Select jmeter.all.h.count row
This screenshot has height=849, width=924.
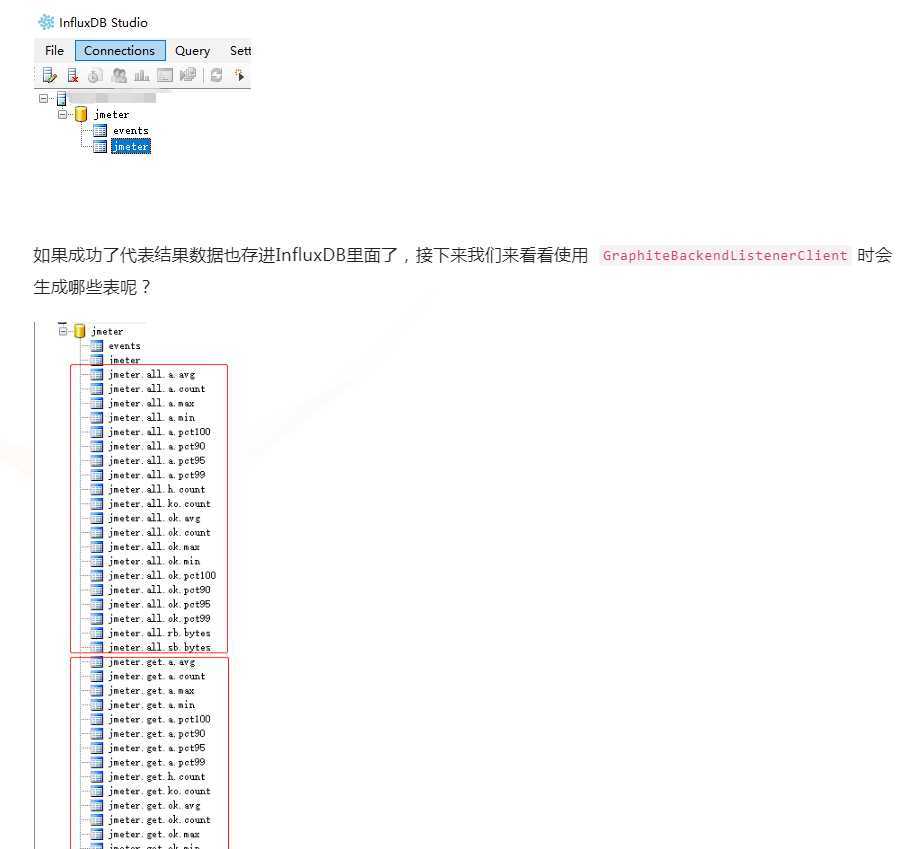[x=157, y=490]
